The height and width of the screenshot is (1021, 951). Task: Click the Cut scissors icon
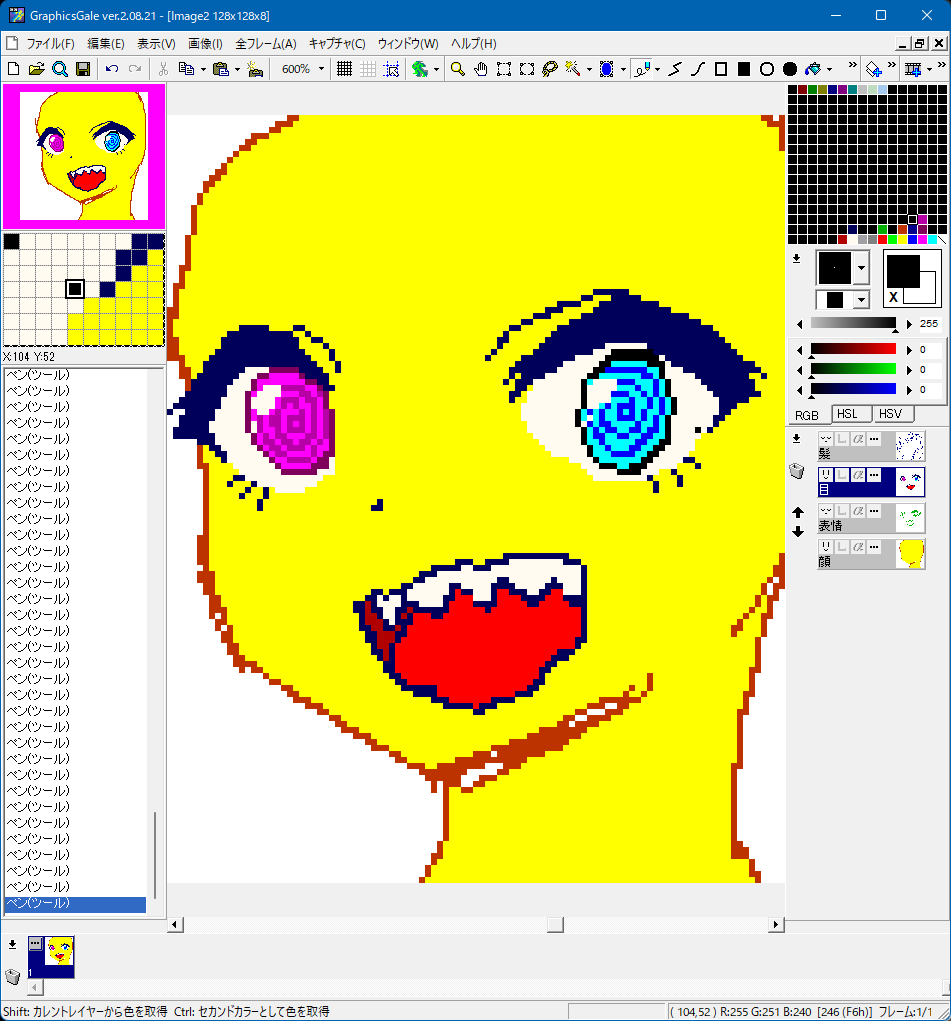tap(163, 68)
